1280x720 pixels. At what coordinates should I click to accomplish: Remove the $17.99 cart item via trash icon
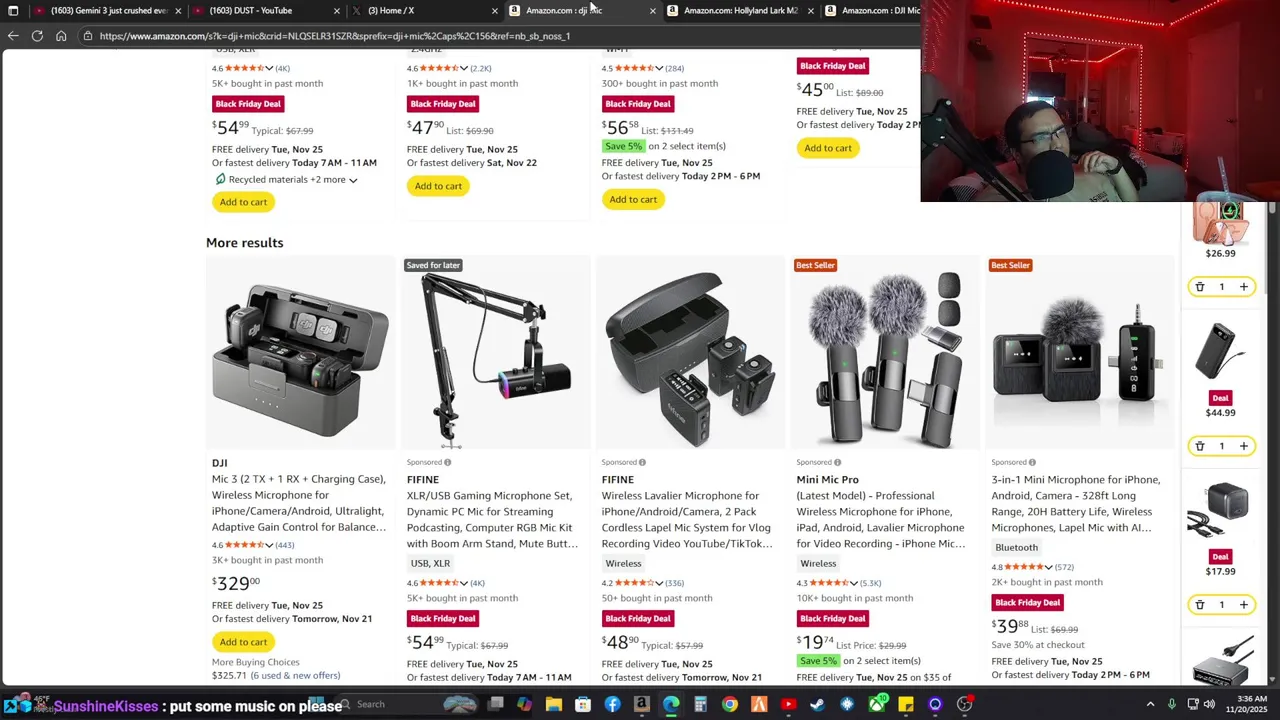tap(1200, 605)
